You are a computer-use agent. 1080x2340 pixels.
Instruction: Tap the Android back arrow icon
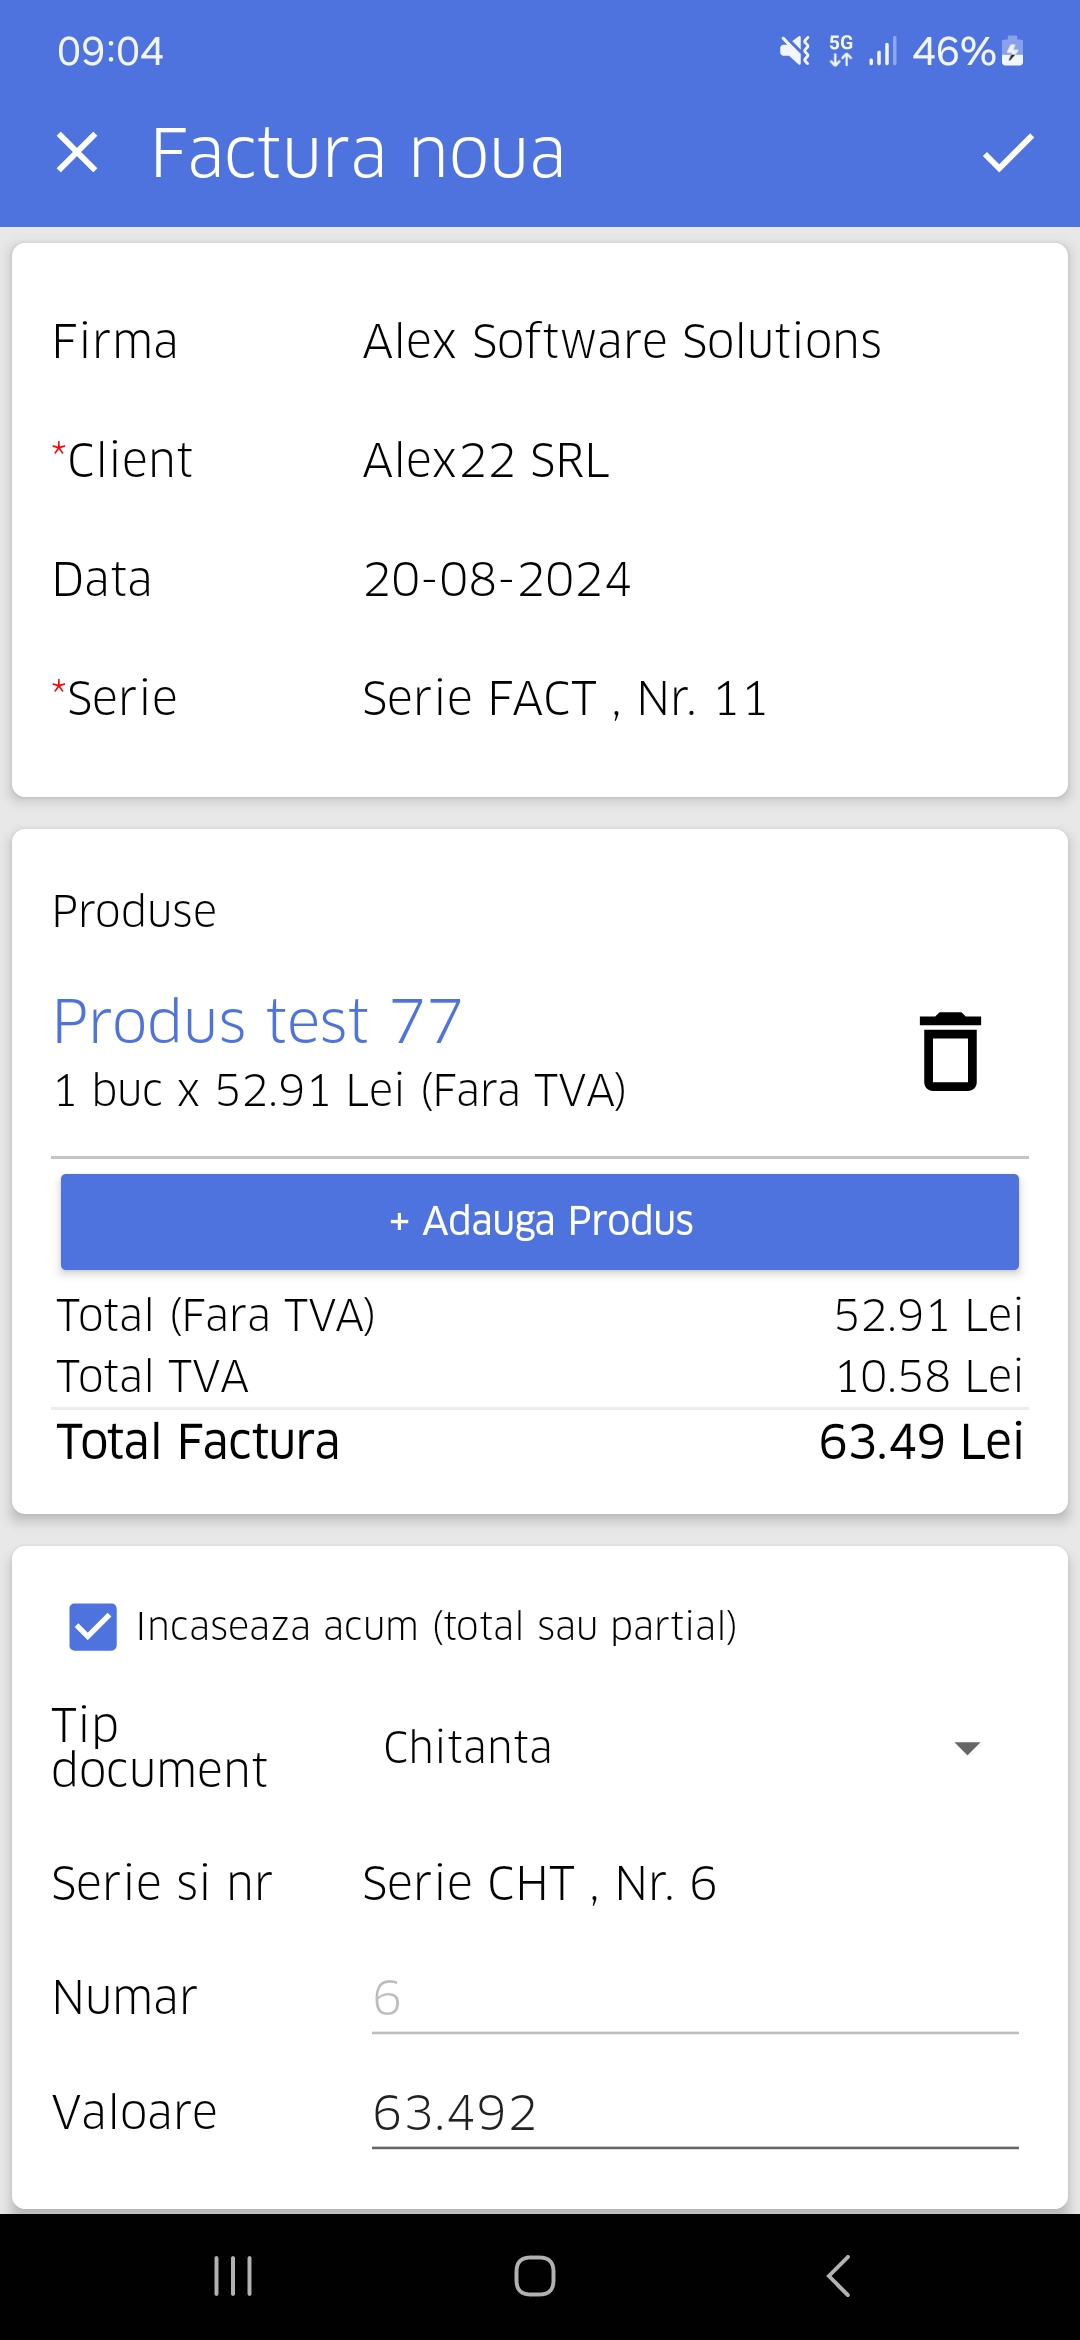[x=838, y=2276]
